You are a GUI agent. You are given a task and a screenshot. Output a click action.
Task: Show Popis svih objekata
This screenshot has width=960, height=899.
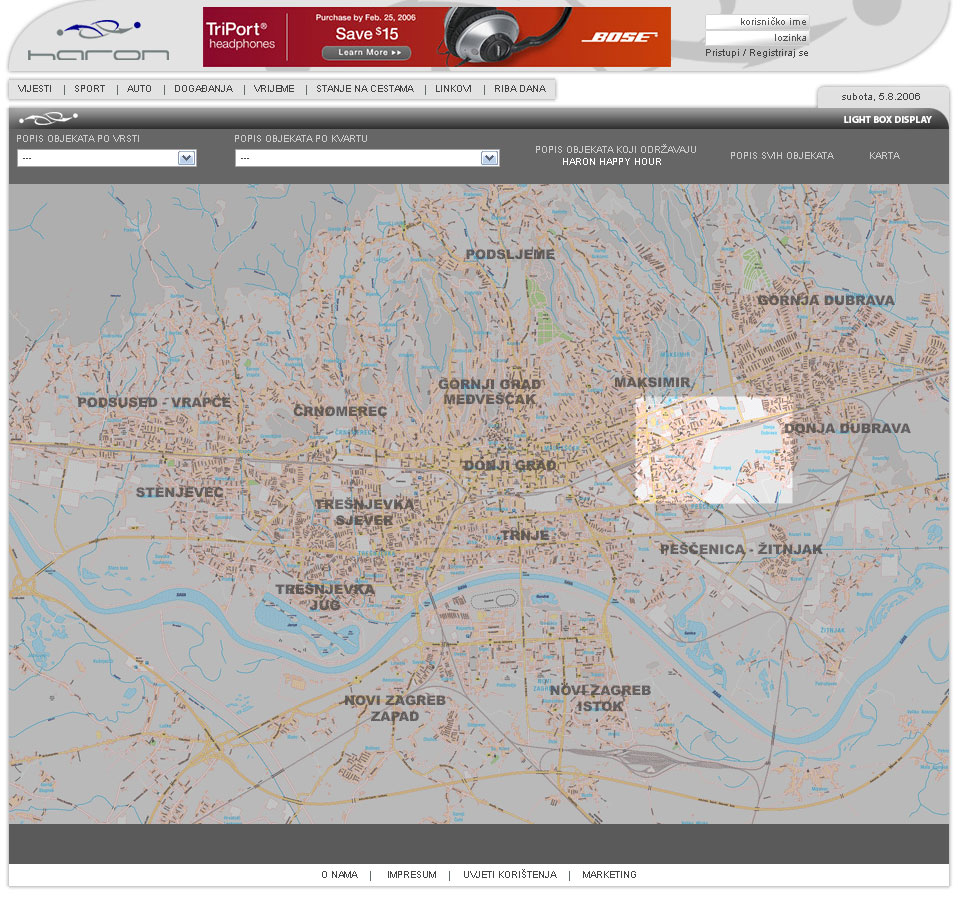coord(781,156)
